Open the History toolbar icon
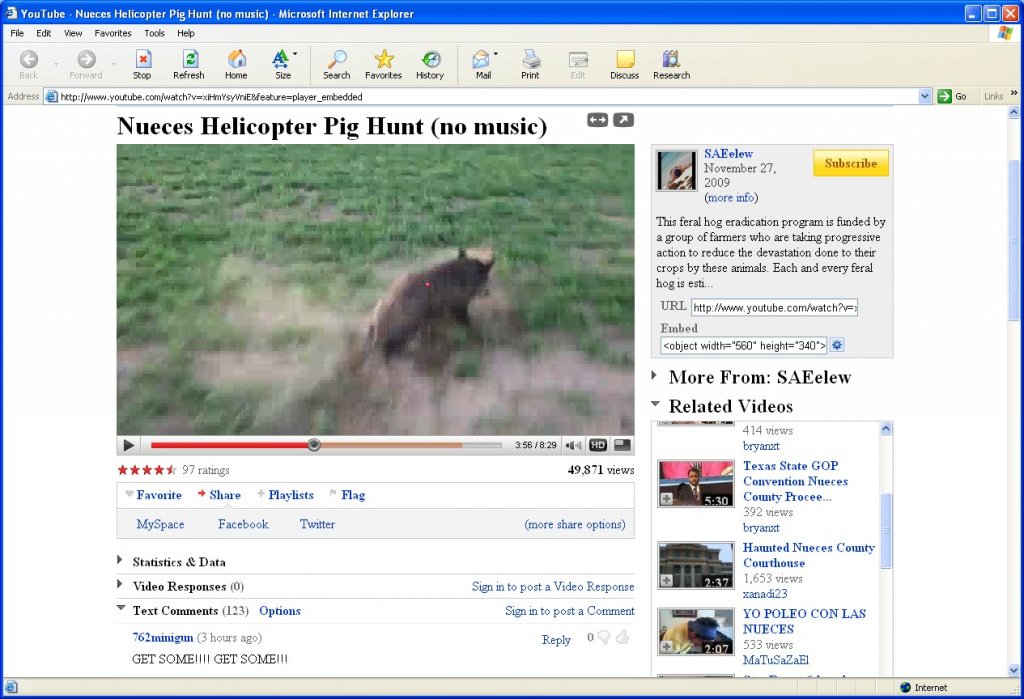The width and height of the screenshot is (1024, 699). coord(430,60)
